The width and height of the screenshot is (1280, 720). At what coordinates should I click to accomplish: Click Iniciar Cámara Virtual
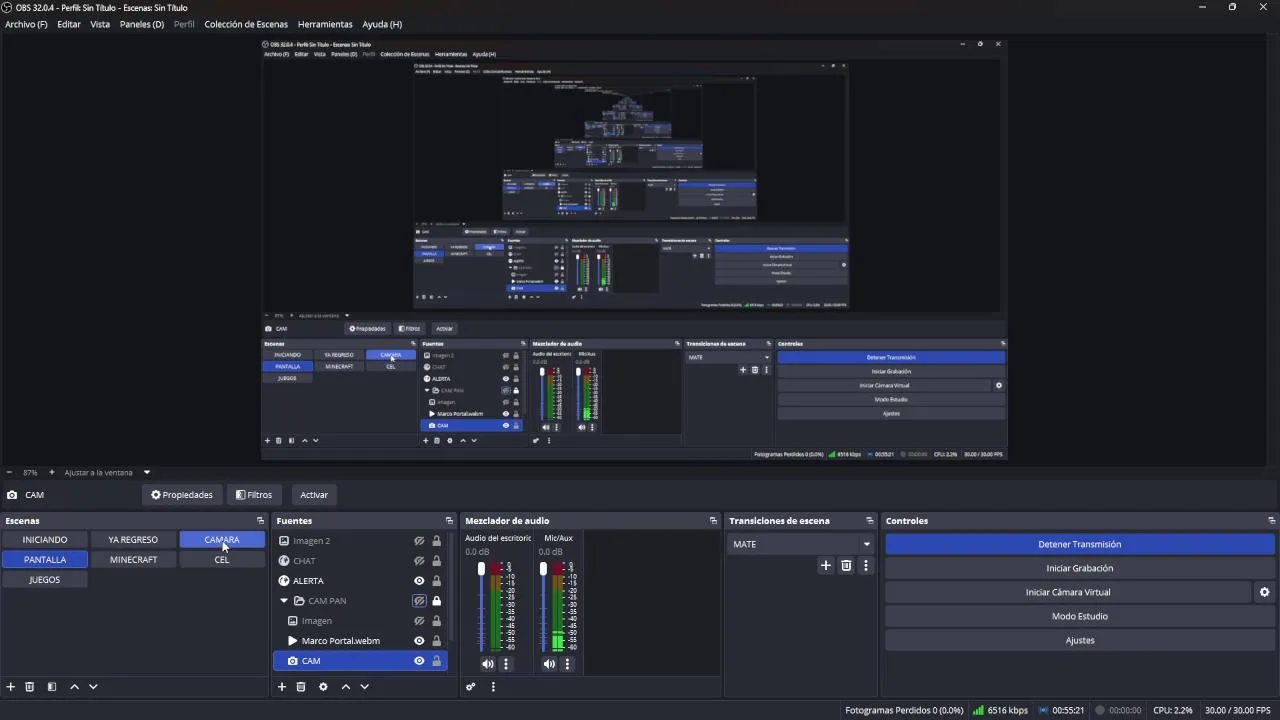tap(1067, 592)
